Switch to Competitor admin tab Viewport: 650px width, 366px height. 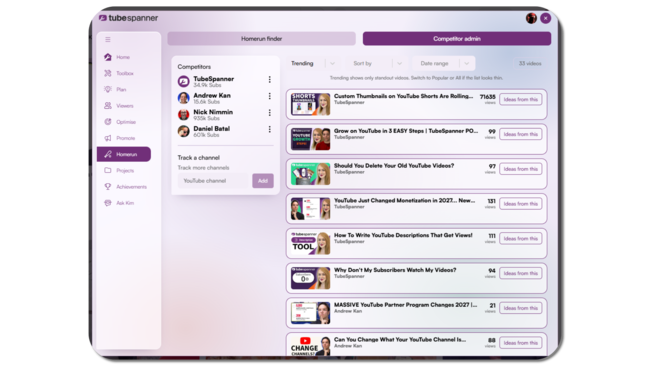click(x=457, y=39)
